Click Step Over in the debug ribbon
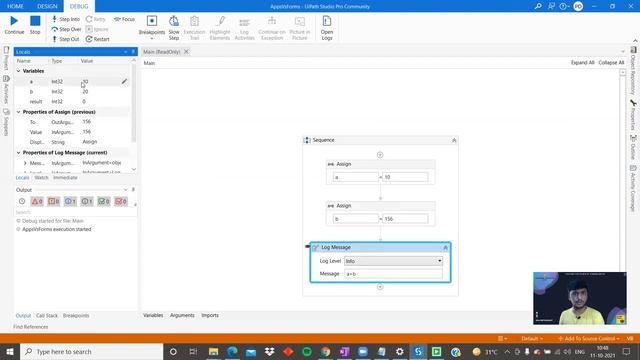 click(66, 29)
